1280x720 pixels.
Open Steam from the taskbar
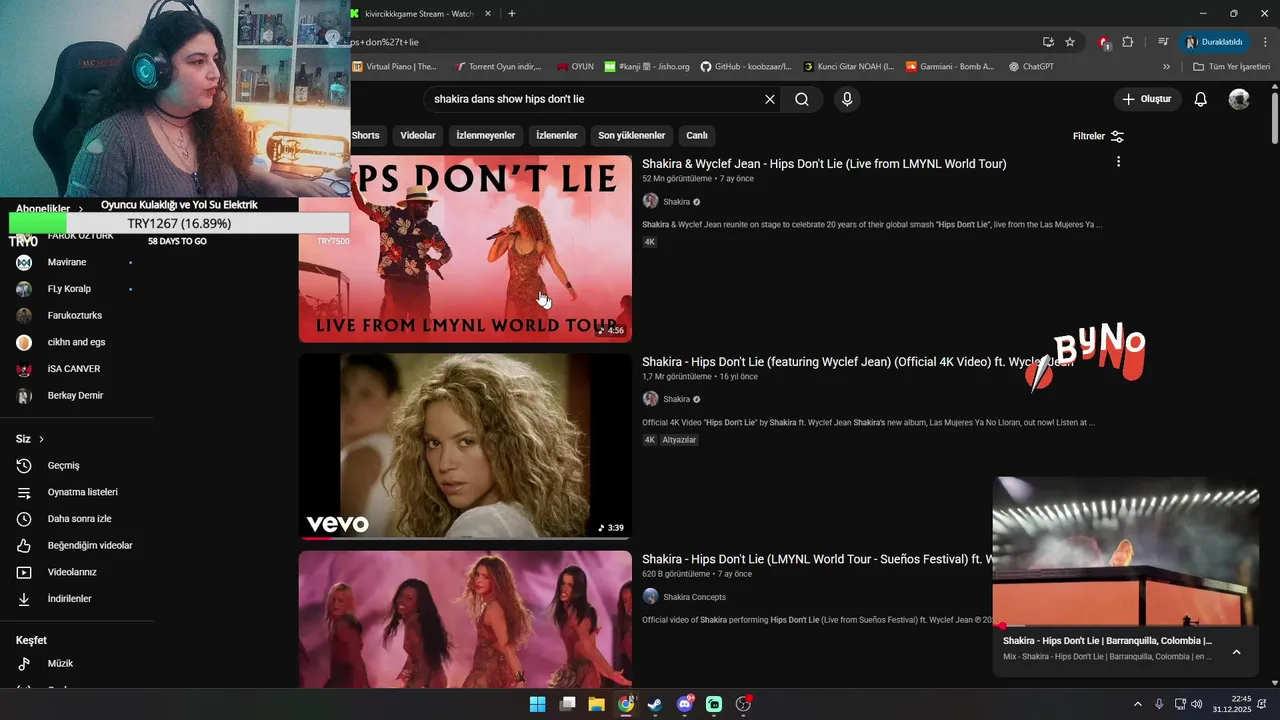655,704
